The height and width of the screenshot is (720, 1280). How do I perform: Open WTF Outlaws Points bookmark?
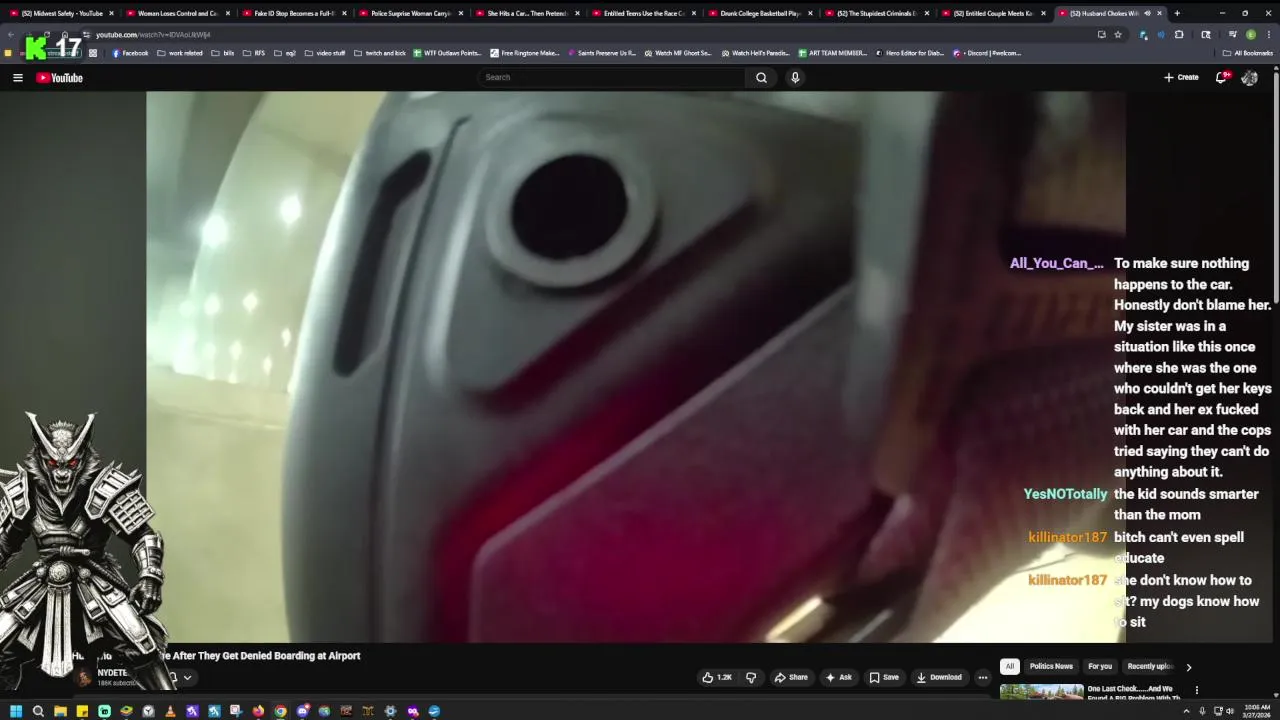pyautogui.click(x=447, y=53)
